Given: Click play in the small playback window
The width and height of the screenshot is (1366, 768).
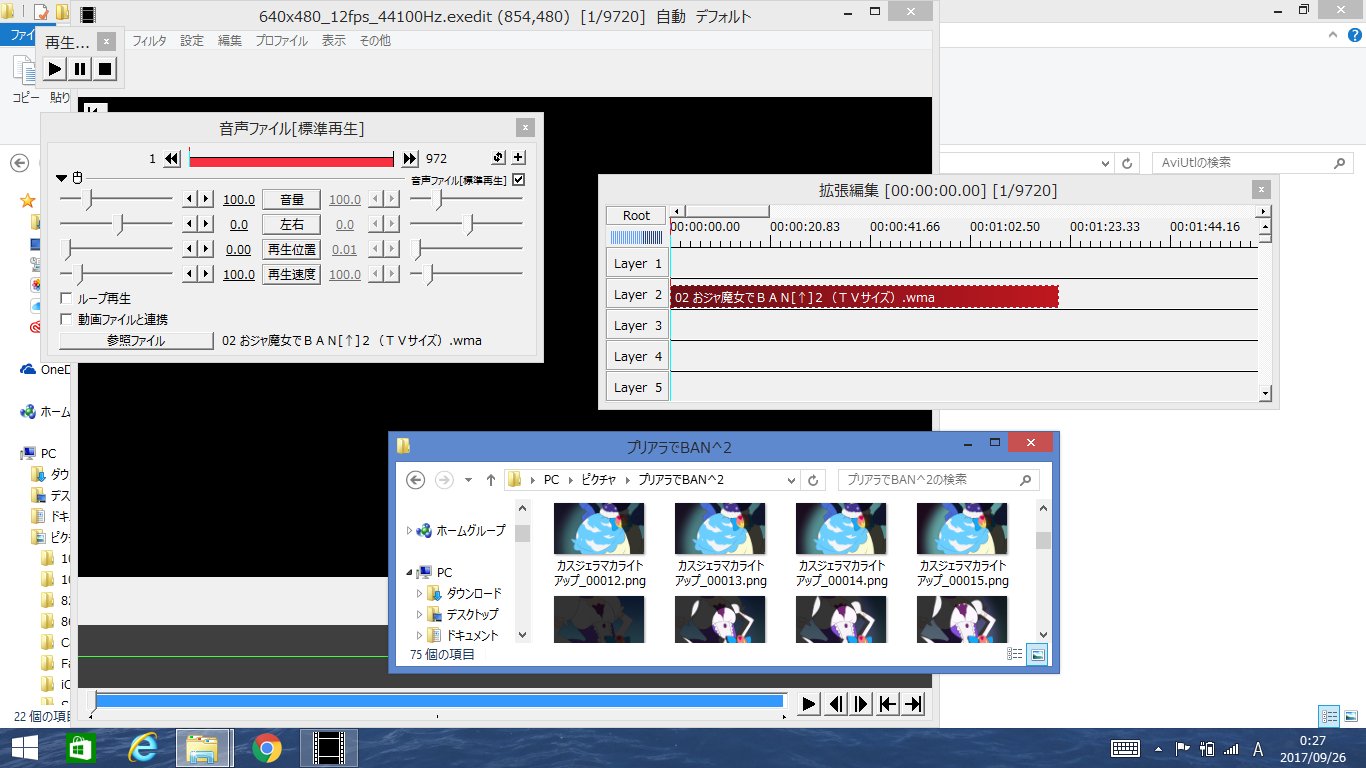Looking at the screenshot, I should click(x=55, y=69).
